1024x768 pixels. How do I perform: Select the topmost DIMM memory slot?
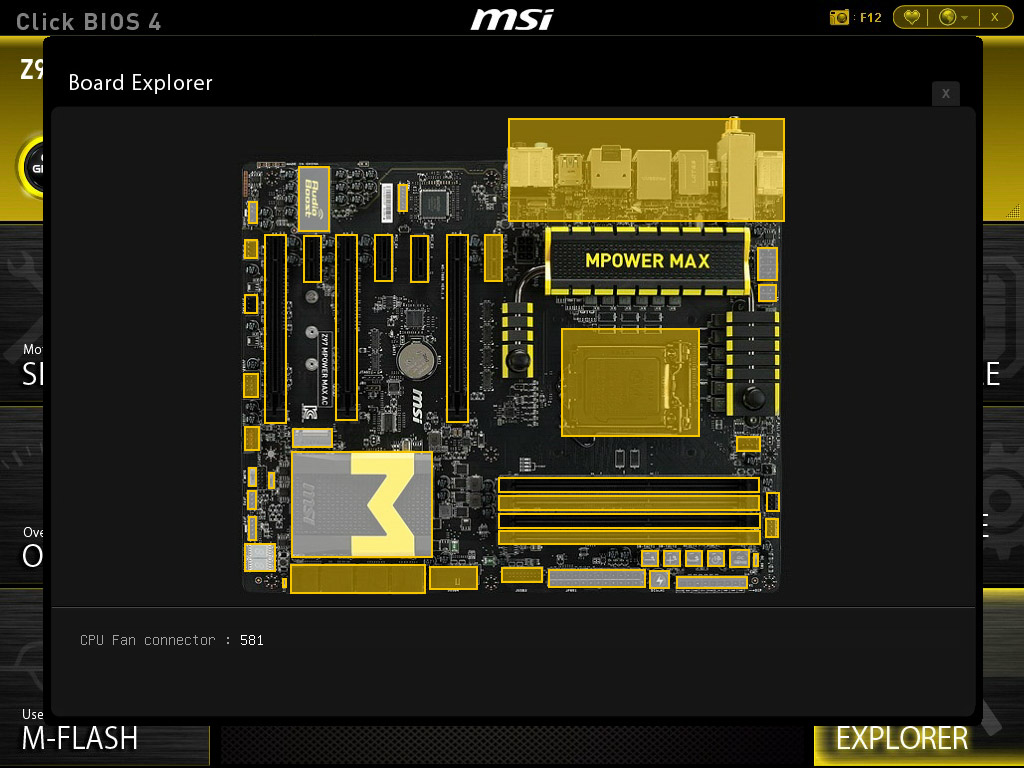628,485
